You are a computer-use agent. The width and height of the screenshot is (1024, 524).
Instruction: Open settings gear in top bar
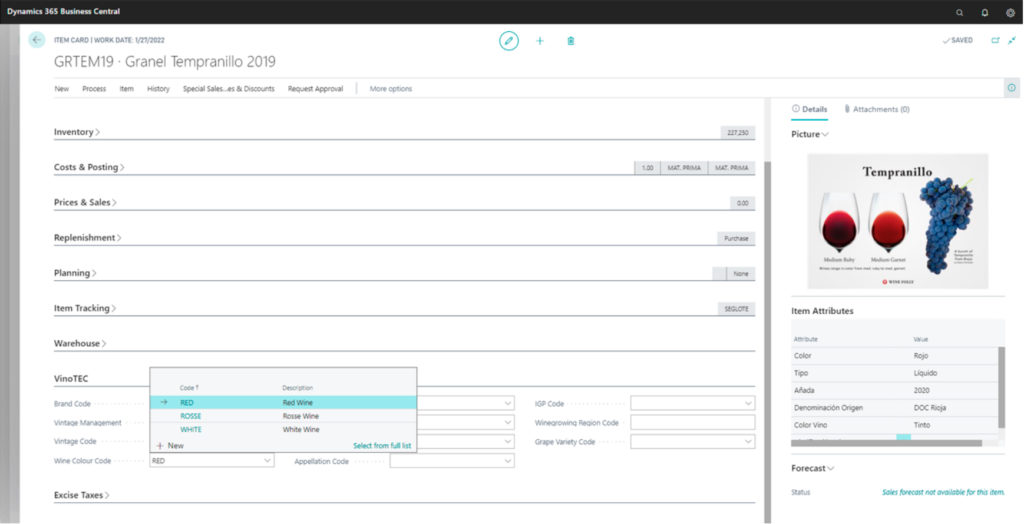pos(1010,12)
